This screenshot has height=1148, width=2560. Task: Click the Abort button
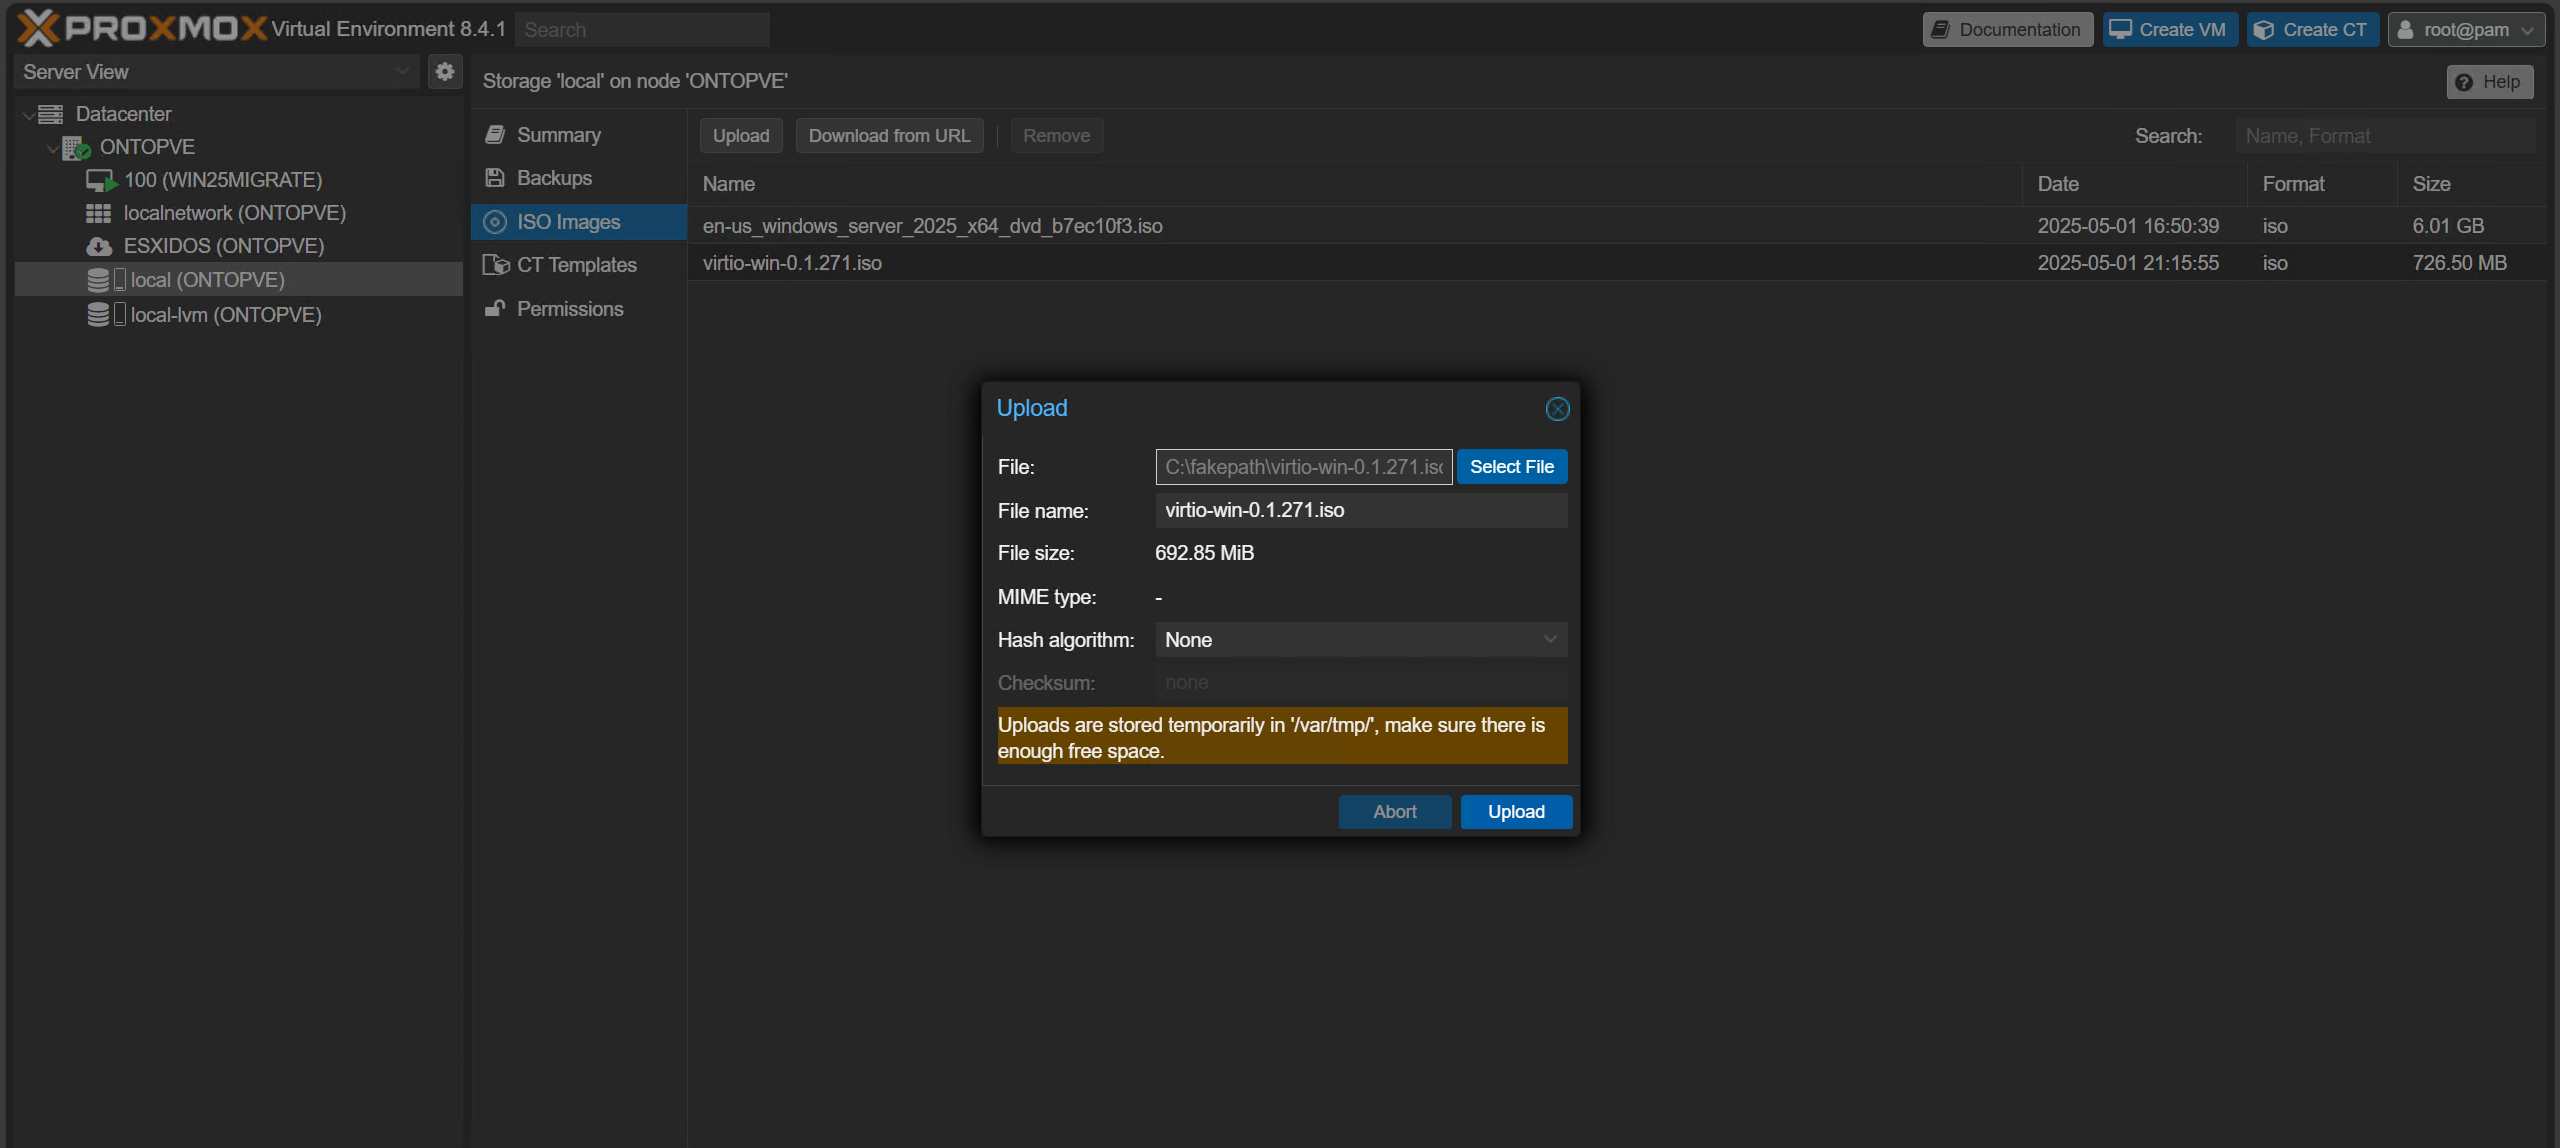[x=1395, y=812]
